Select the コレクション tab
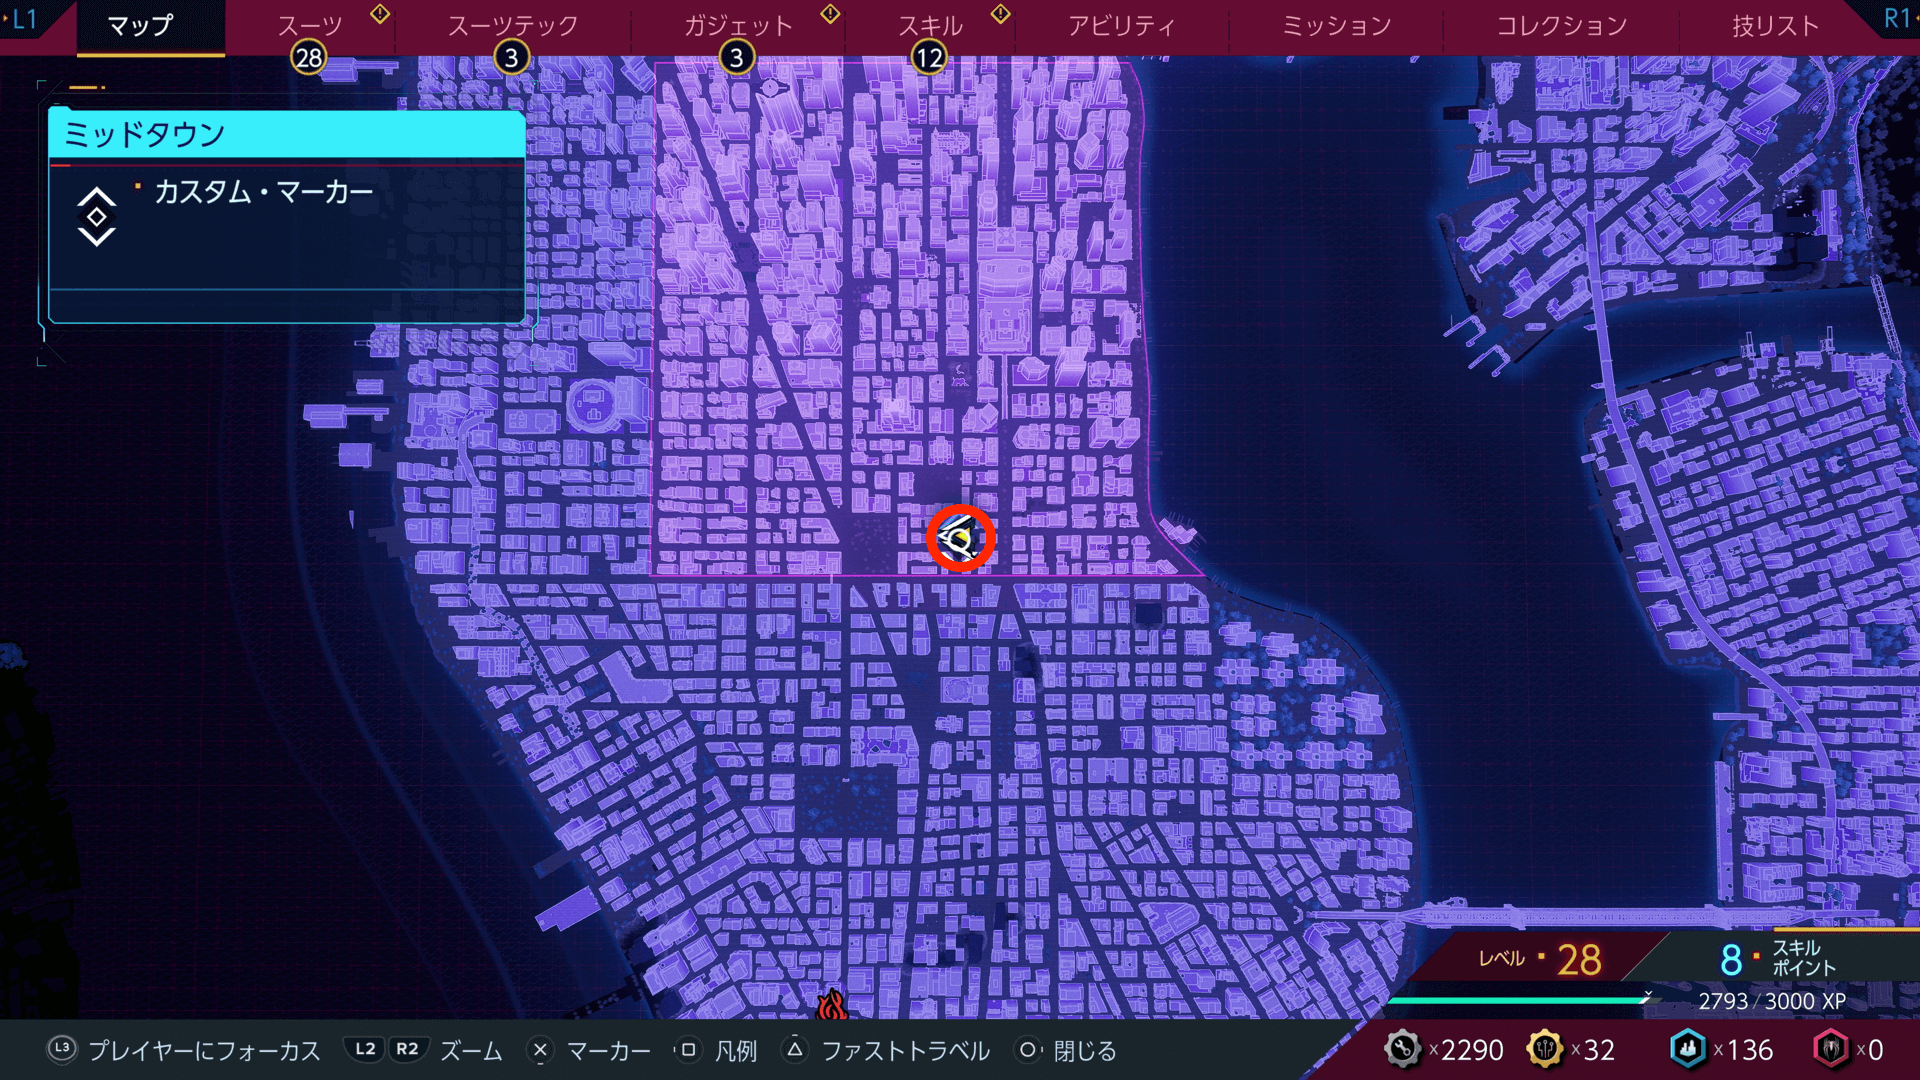This screenshot has width=1920, height=1080. click(x=1561, y=26)
